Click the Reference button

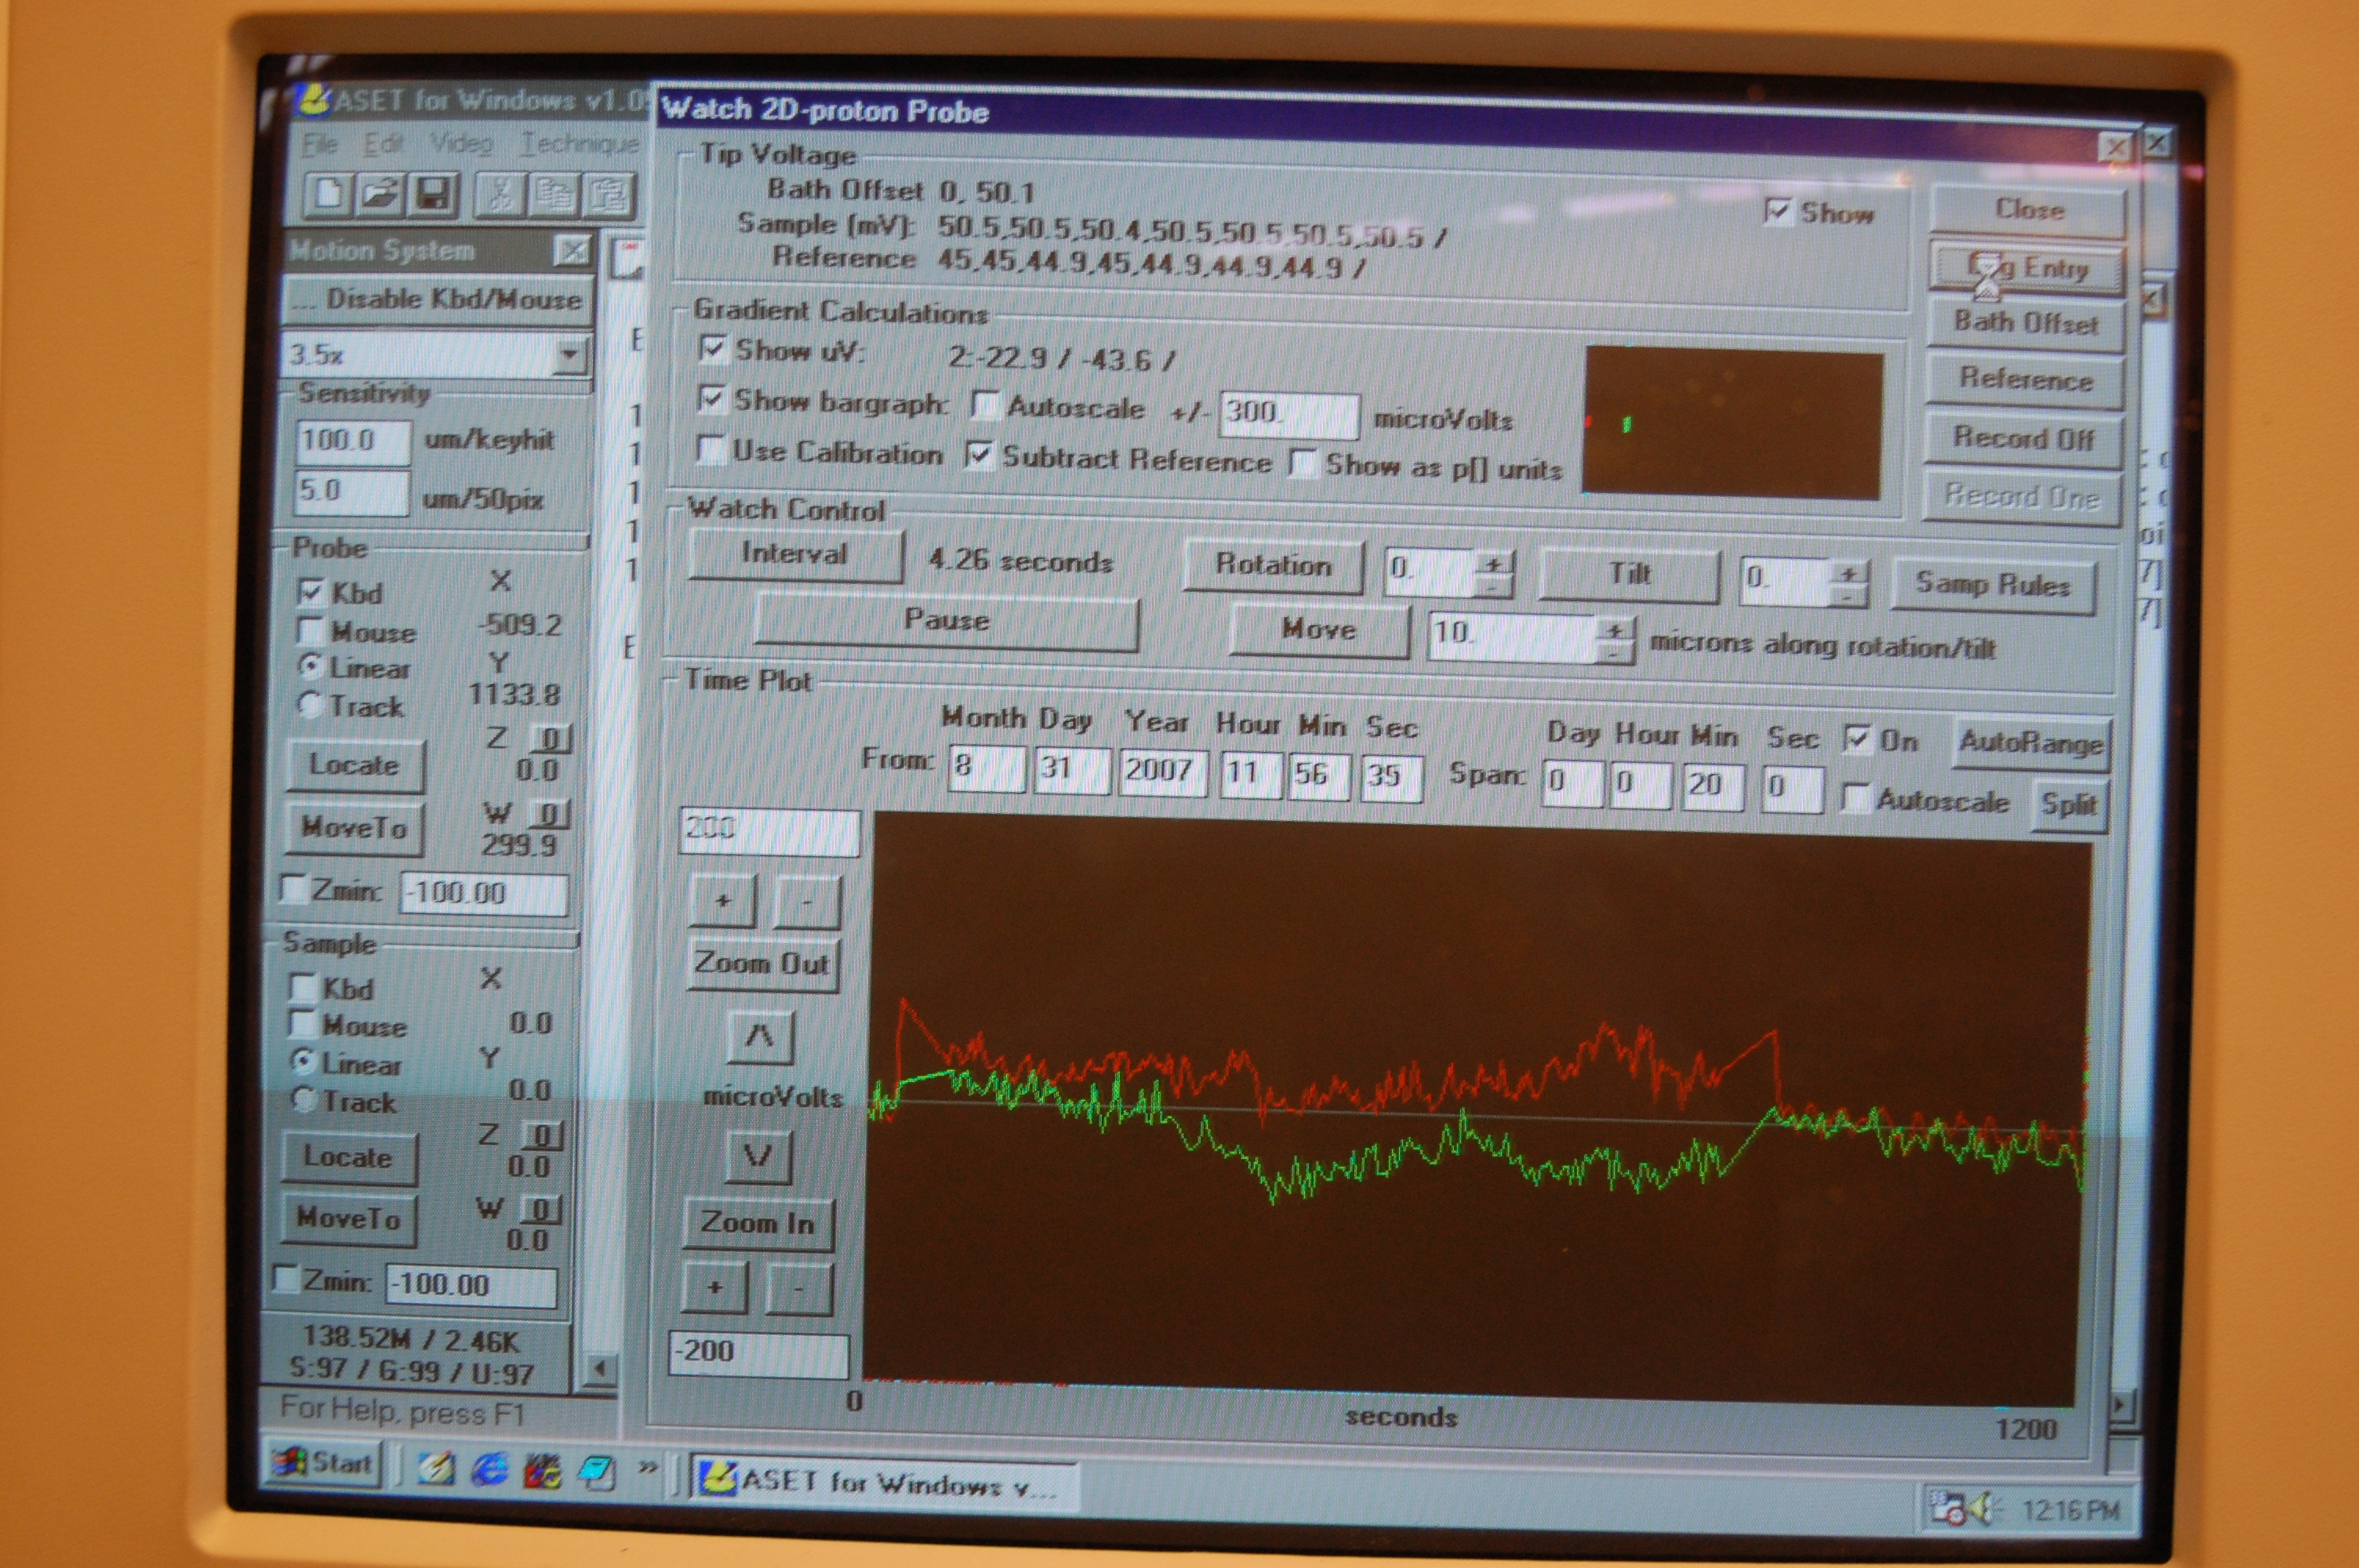point(2025,380)
